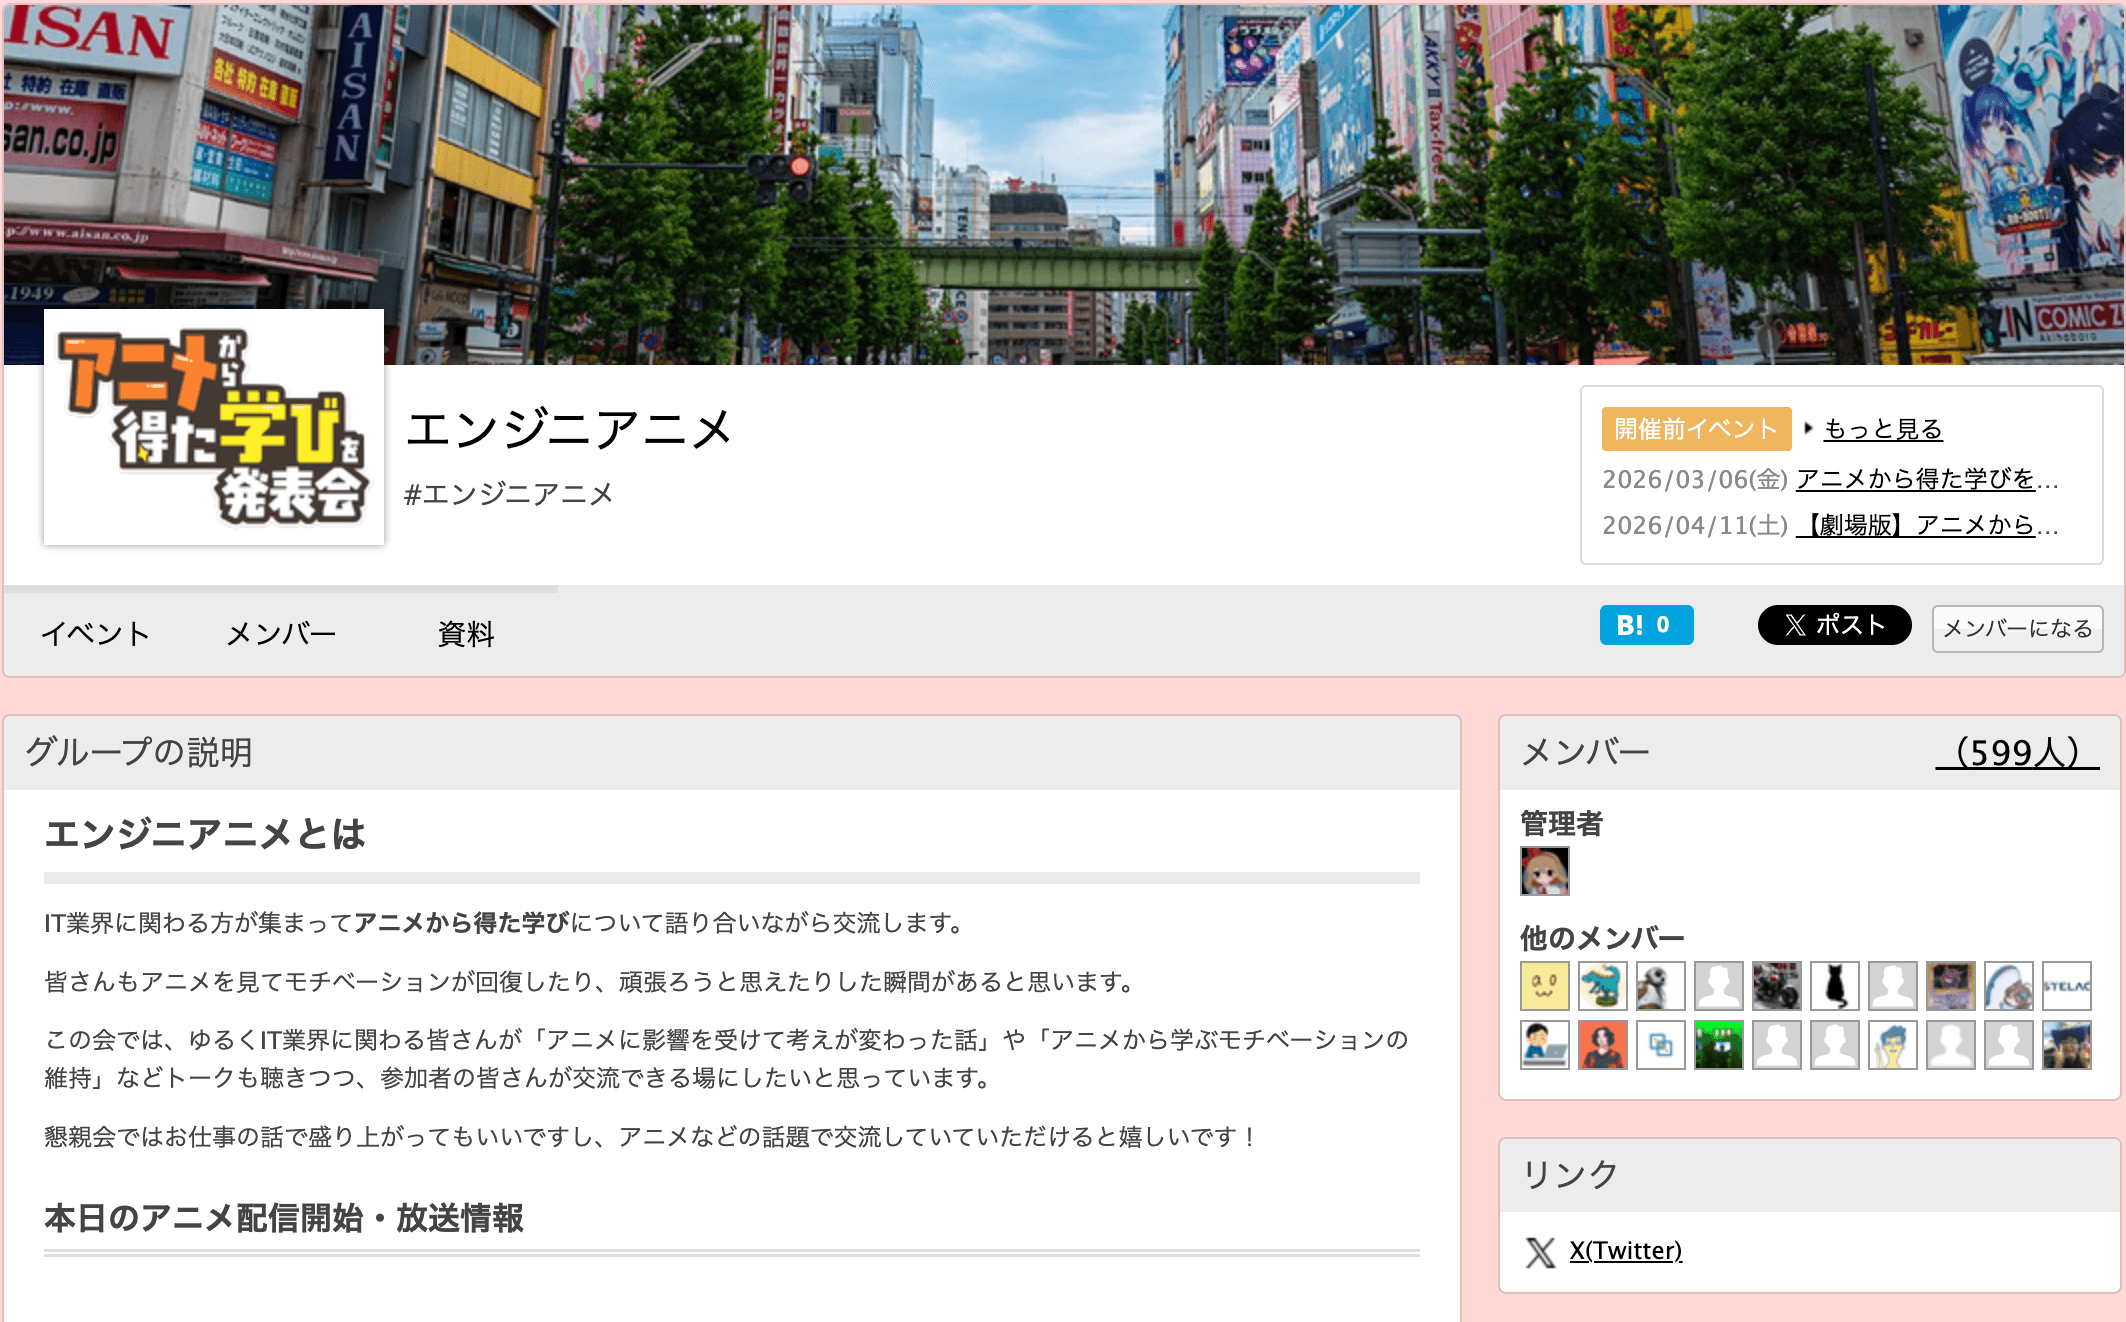Expand upcoming events via もっと見る

(x=1881, y=428)
